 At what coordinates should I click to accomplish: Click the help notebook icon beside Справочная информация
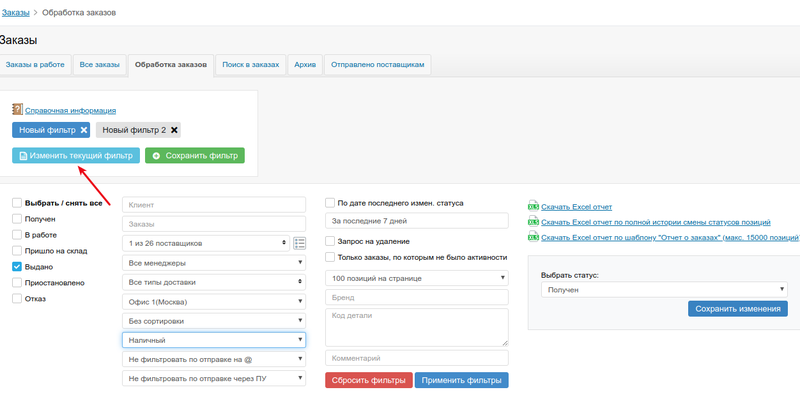17,109
